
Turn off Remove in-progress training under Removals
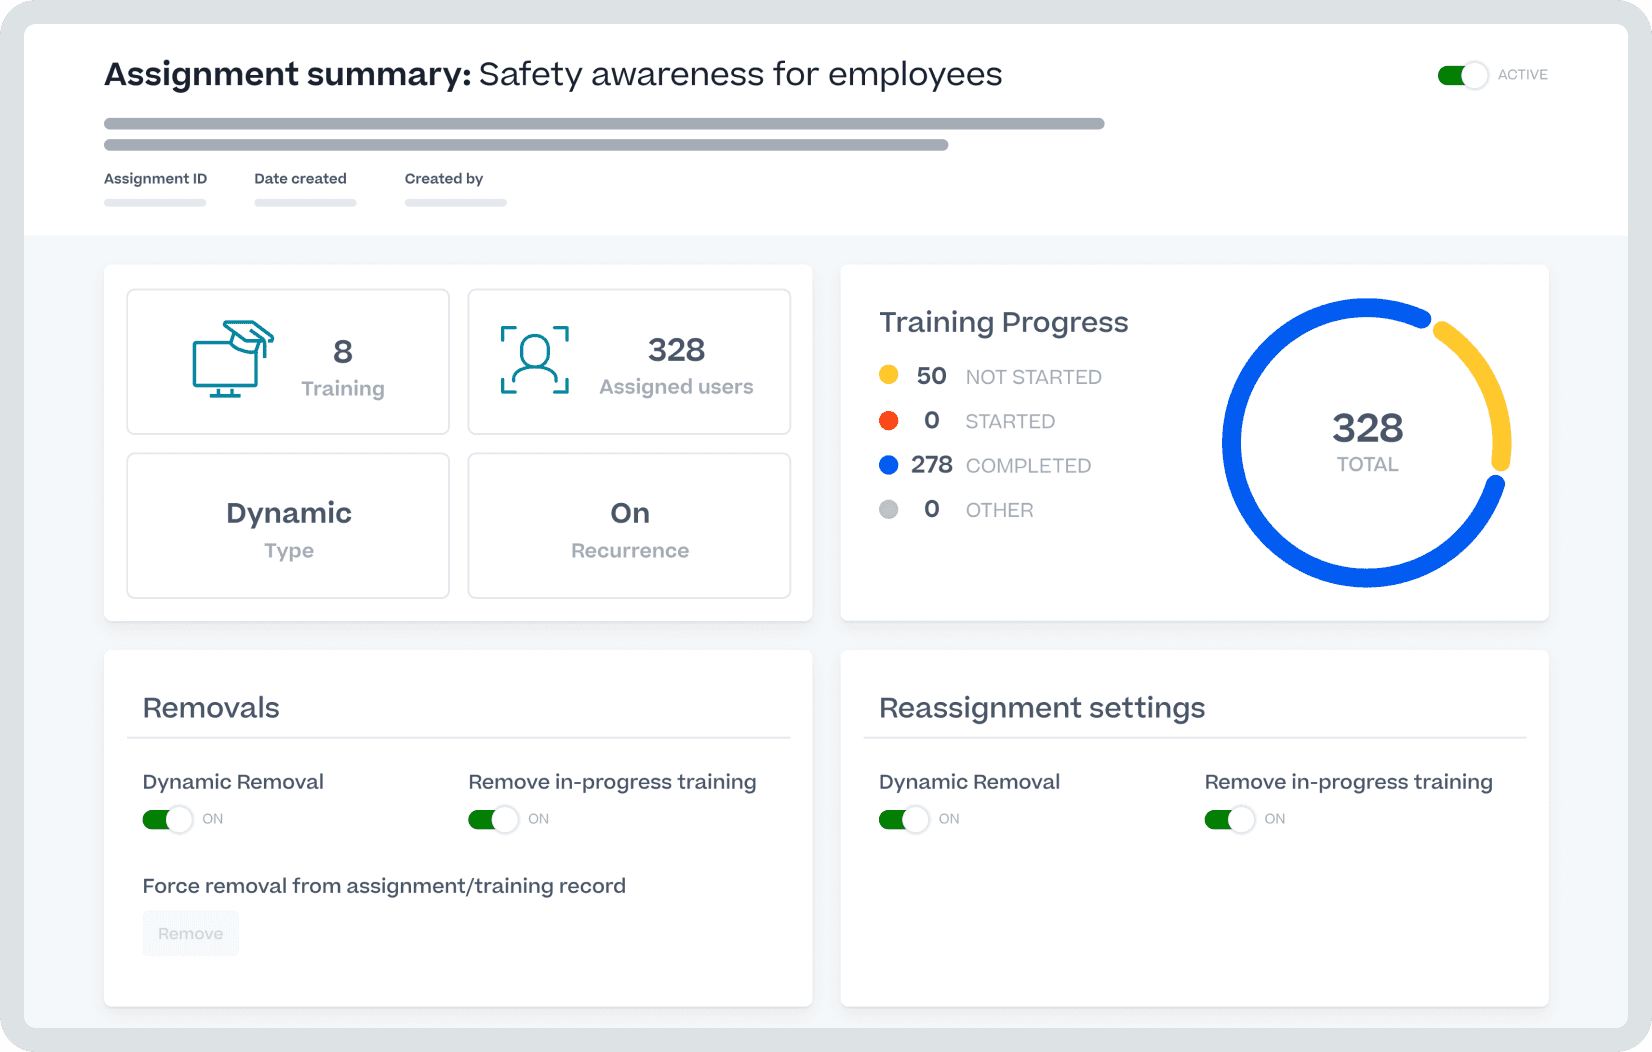[492, 819]
